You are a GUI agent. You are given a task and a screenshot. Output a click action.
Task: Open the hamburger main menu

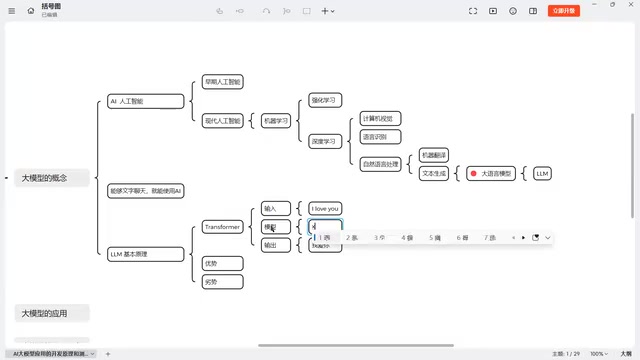[x=11, y=11]
